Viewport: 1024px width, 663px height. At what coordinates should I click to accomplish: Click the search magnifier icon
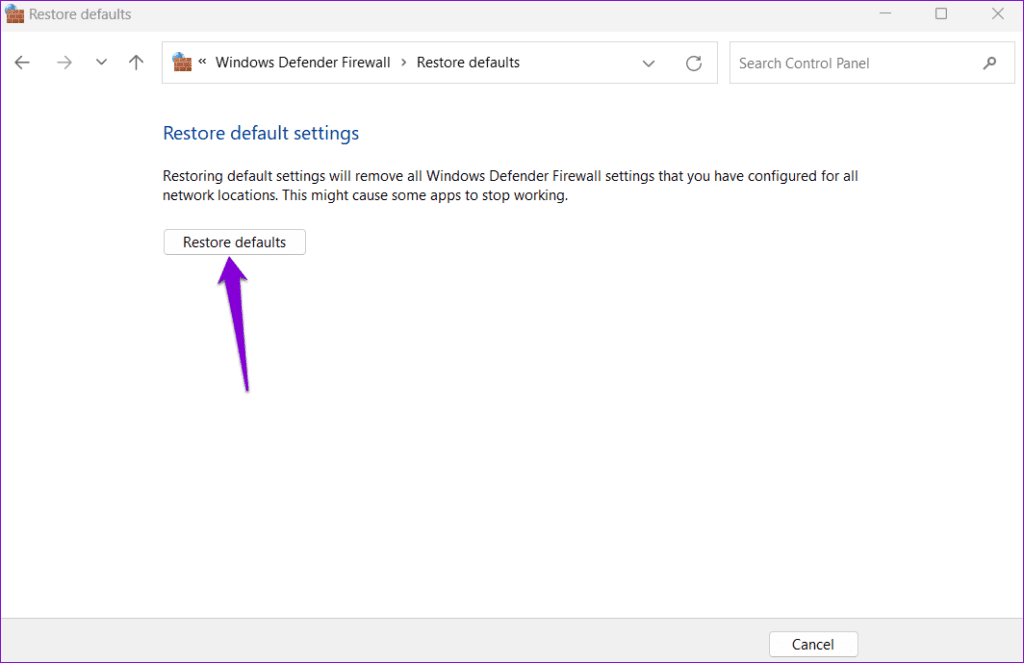coord(989,63)
